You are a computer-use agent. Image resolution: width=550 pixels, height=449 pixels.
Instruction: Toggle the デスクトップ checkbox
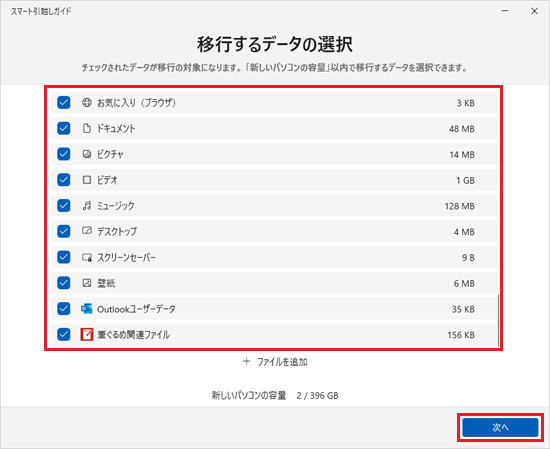click(63, 232)
